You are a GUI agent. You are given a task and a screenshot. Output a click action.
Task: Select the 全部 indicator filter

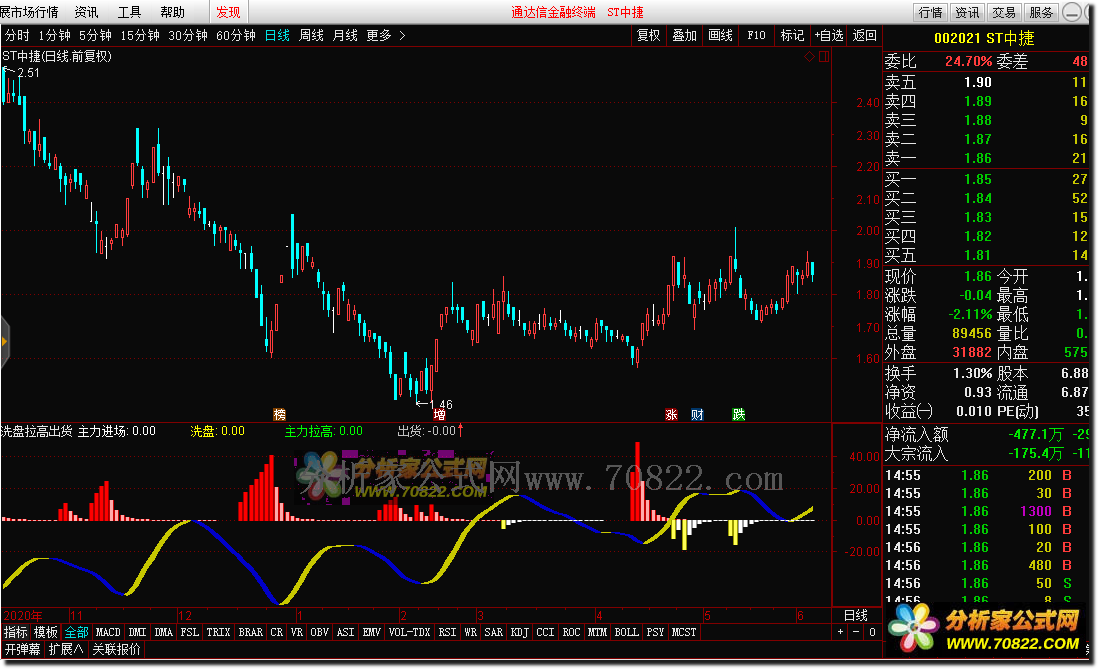[x=76, y=632]
